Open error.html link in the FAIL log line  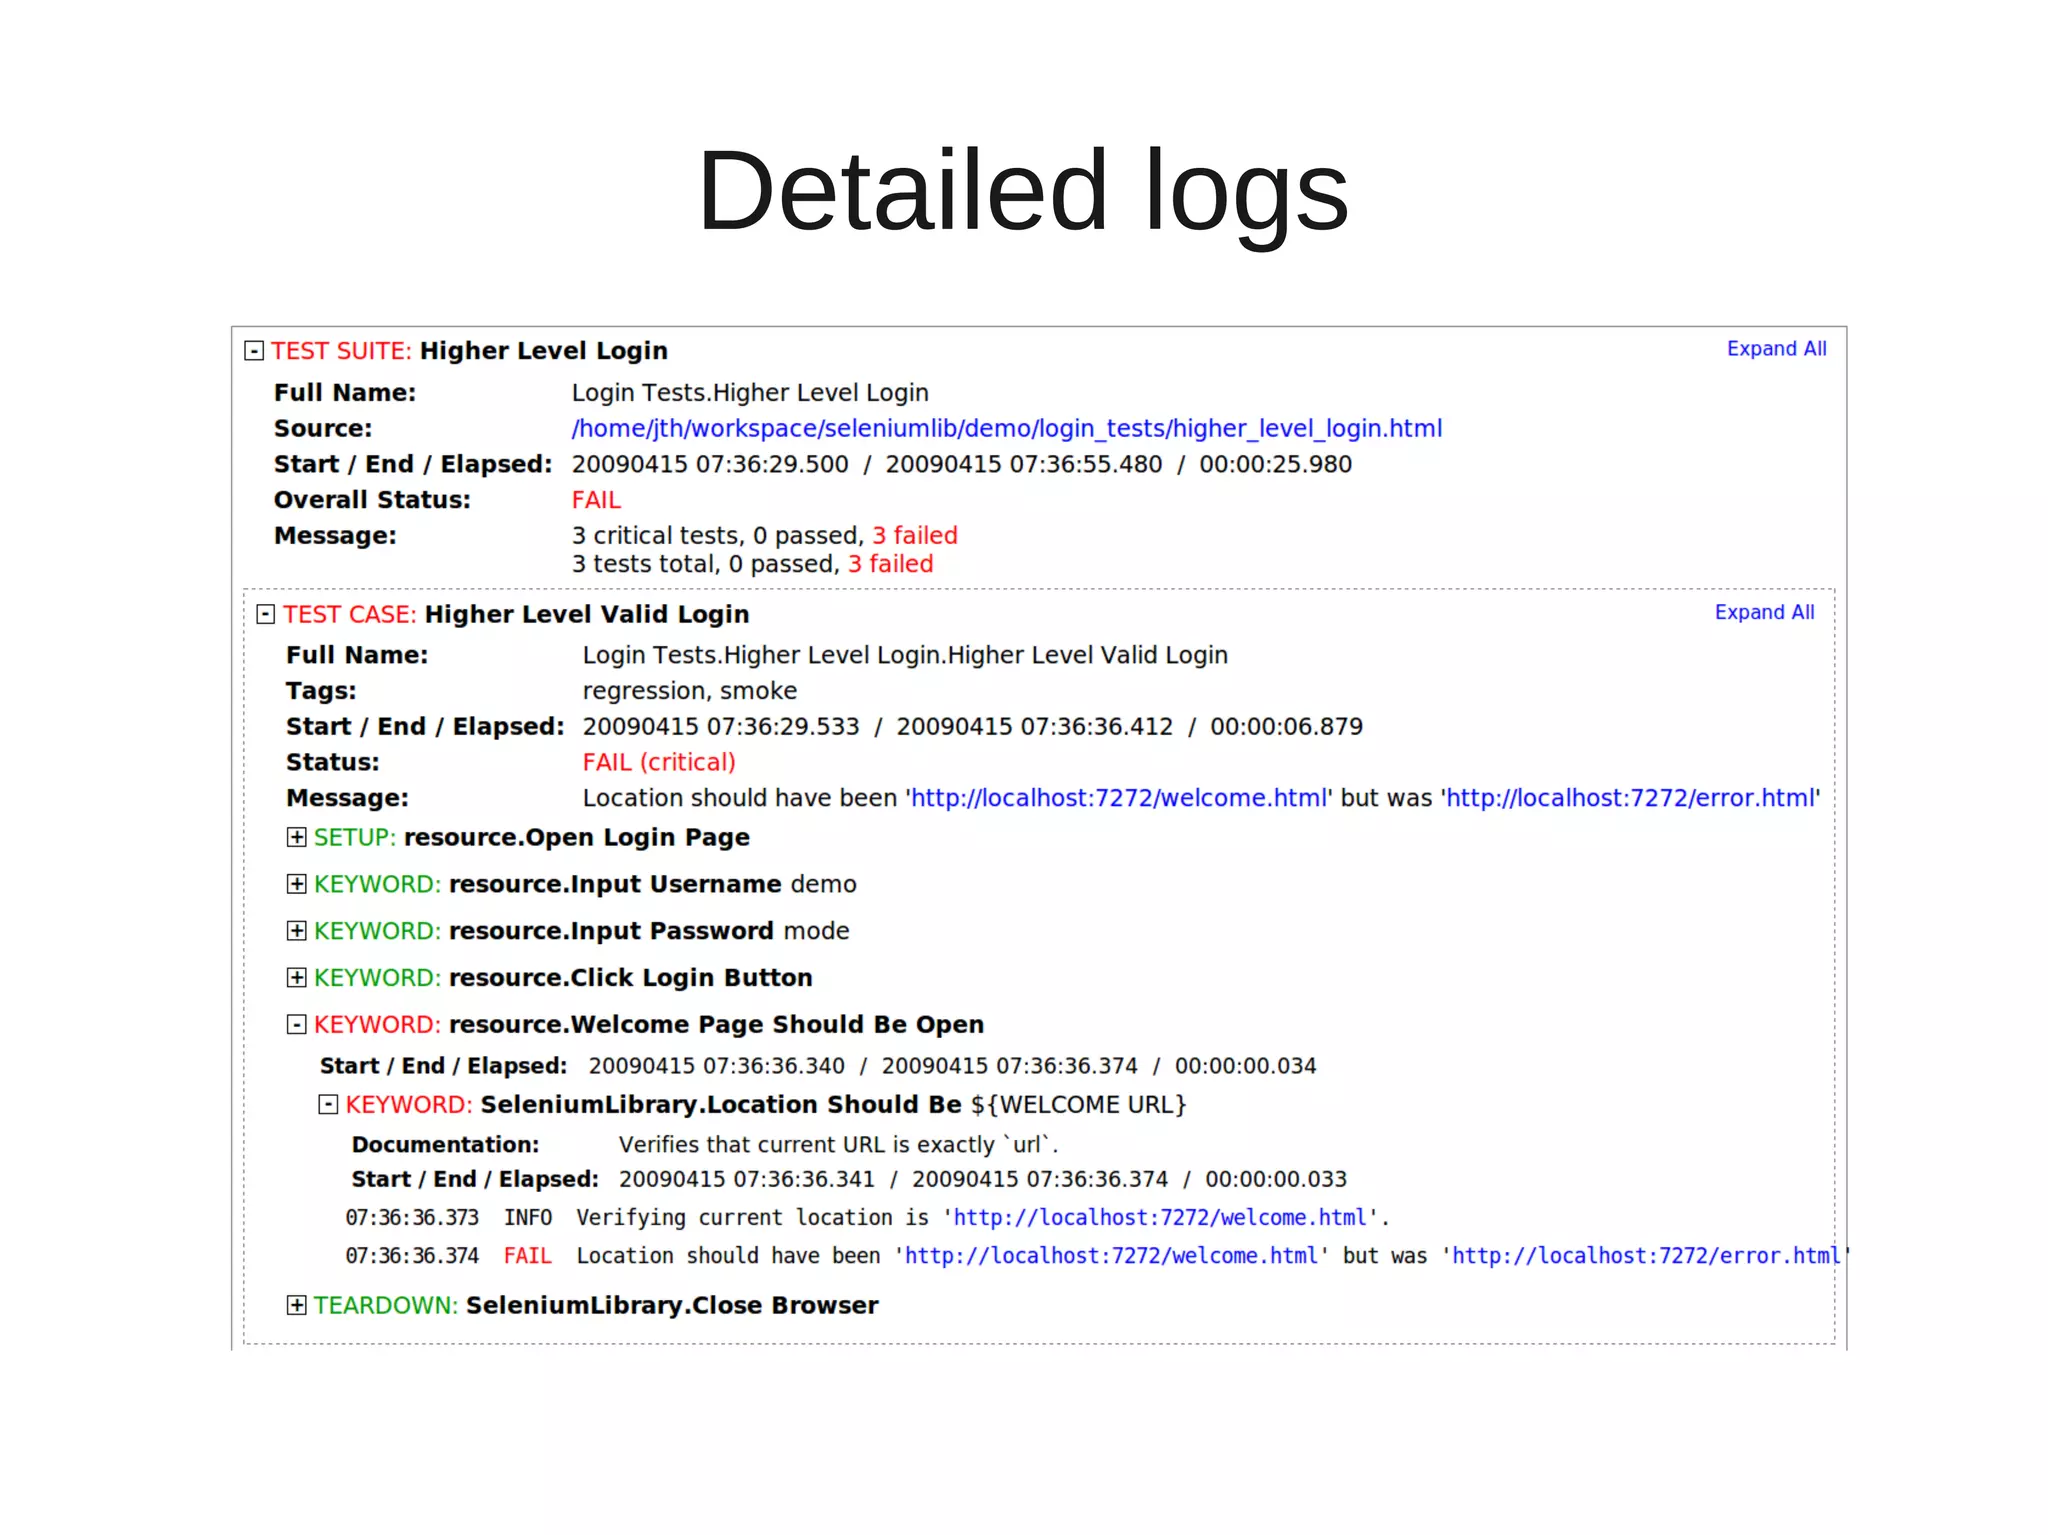pos(1646,1255)
